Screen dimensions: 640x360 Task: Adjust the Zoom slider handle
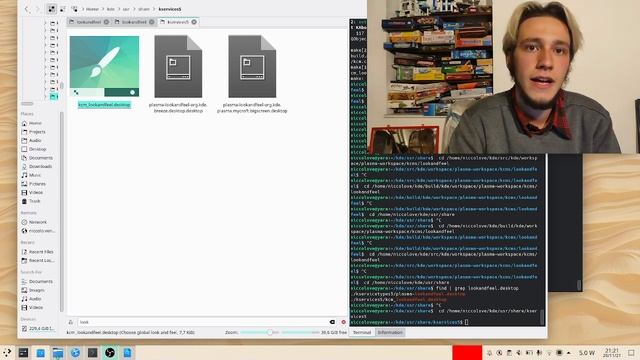point(270,332)
